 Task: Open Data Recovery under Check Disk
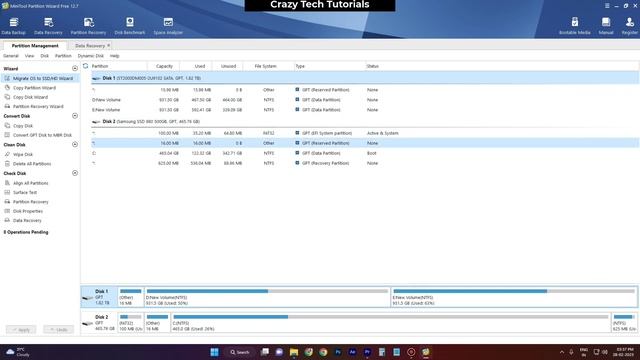click(x=27, y=220)
